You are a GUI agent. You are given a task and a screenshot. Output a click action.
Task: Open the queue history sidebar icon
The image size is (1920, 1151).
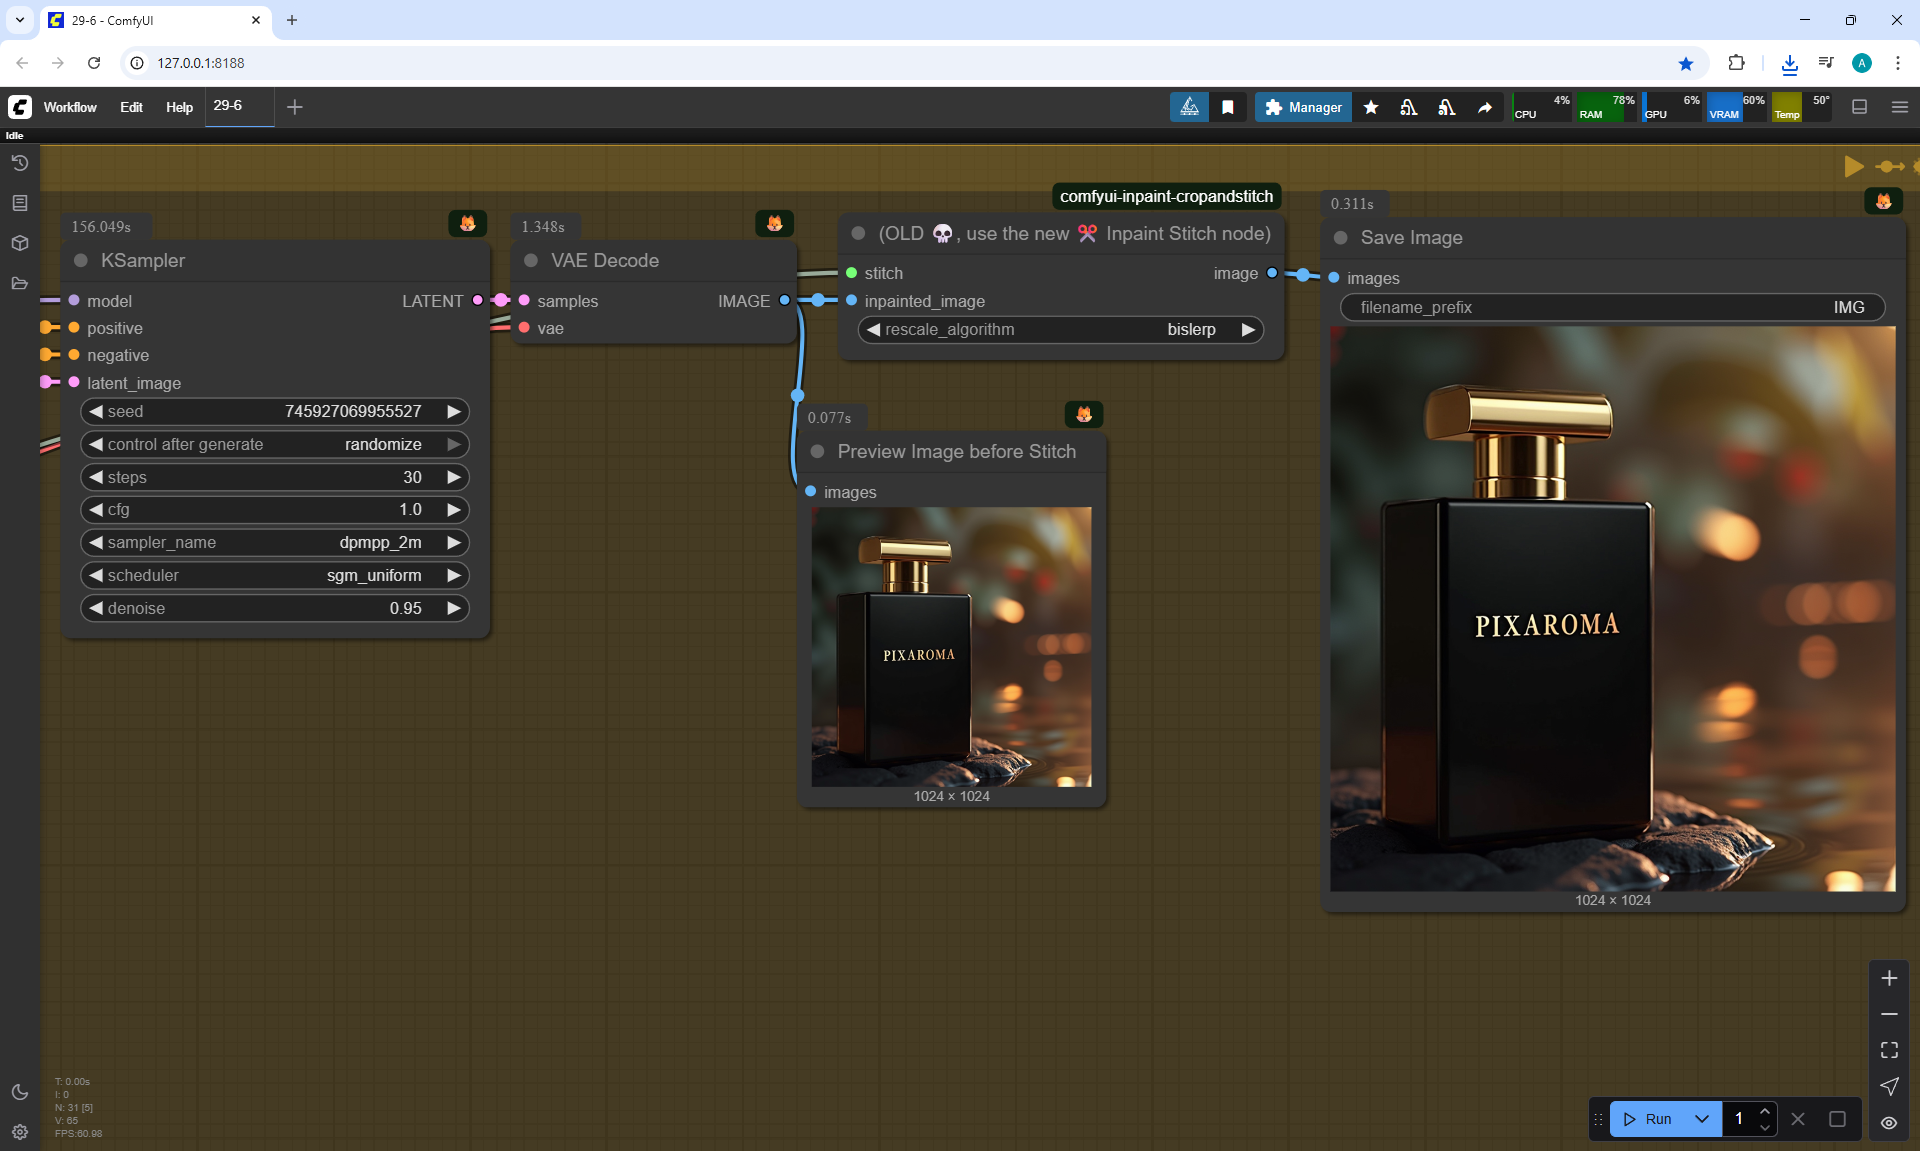(x=19, y=163)
